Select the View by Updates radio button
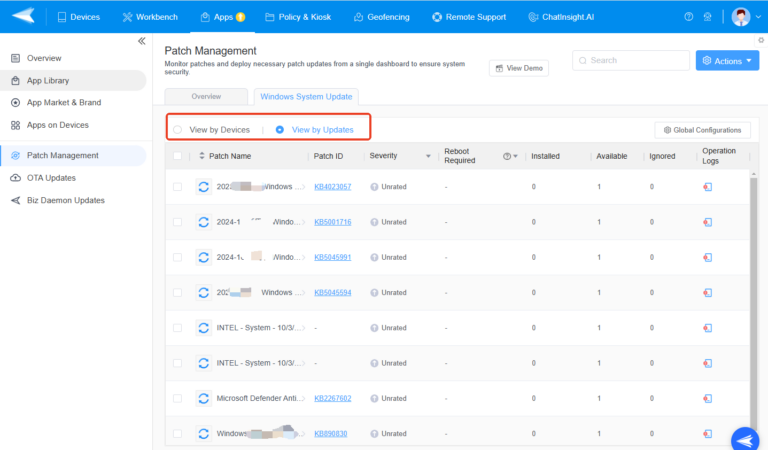The width and height of the screenshot is (768, 450). tap(279, 130)
